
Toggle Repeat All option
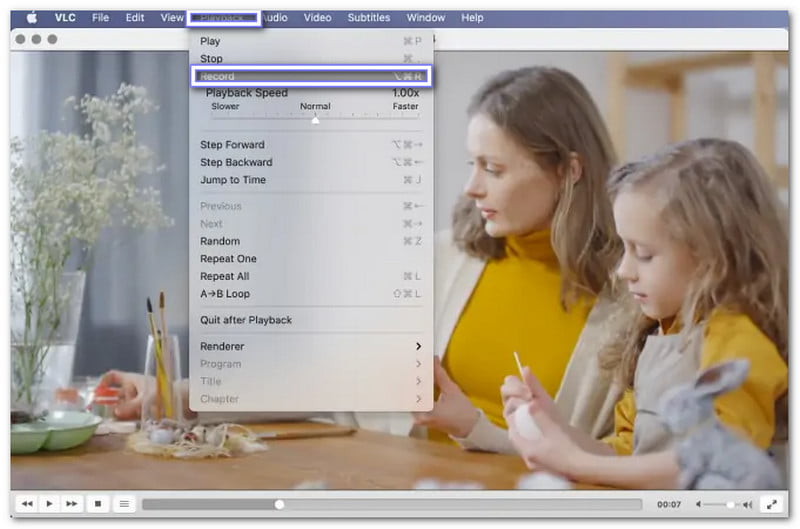click(225, 276)
